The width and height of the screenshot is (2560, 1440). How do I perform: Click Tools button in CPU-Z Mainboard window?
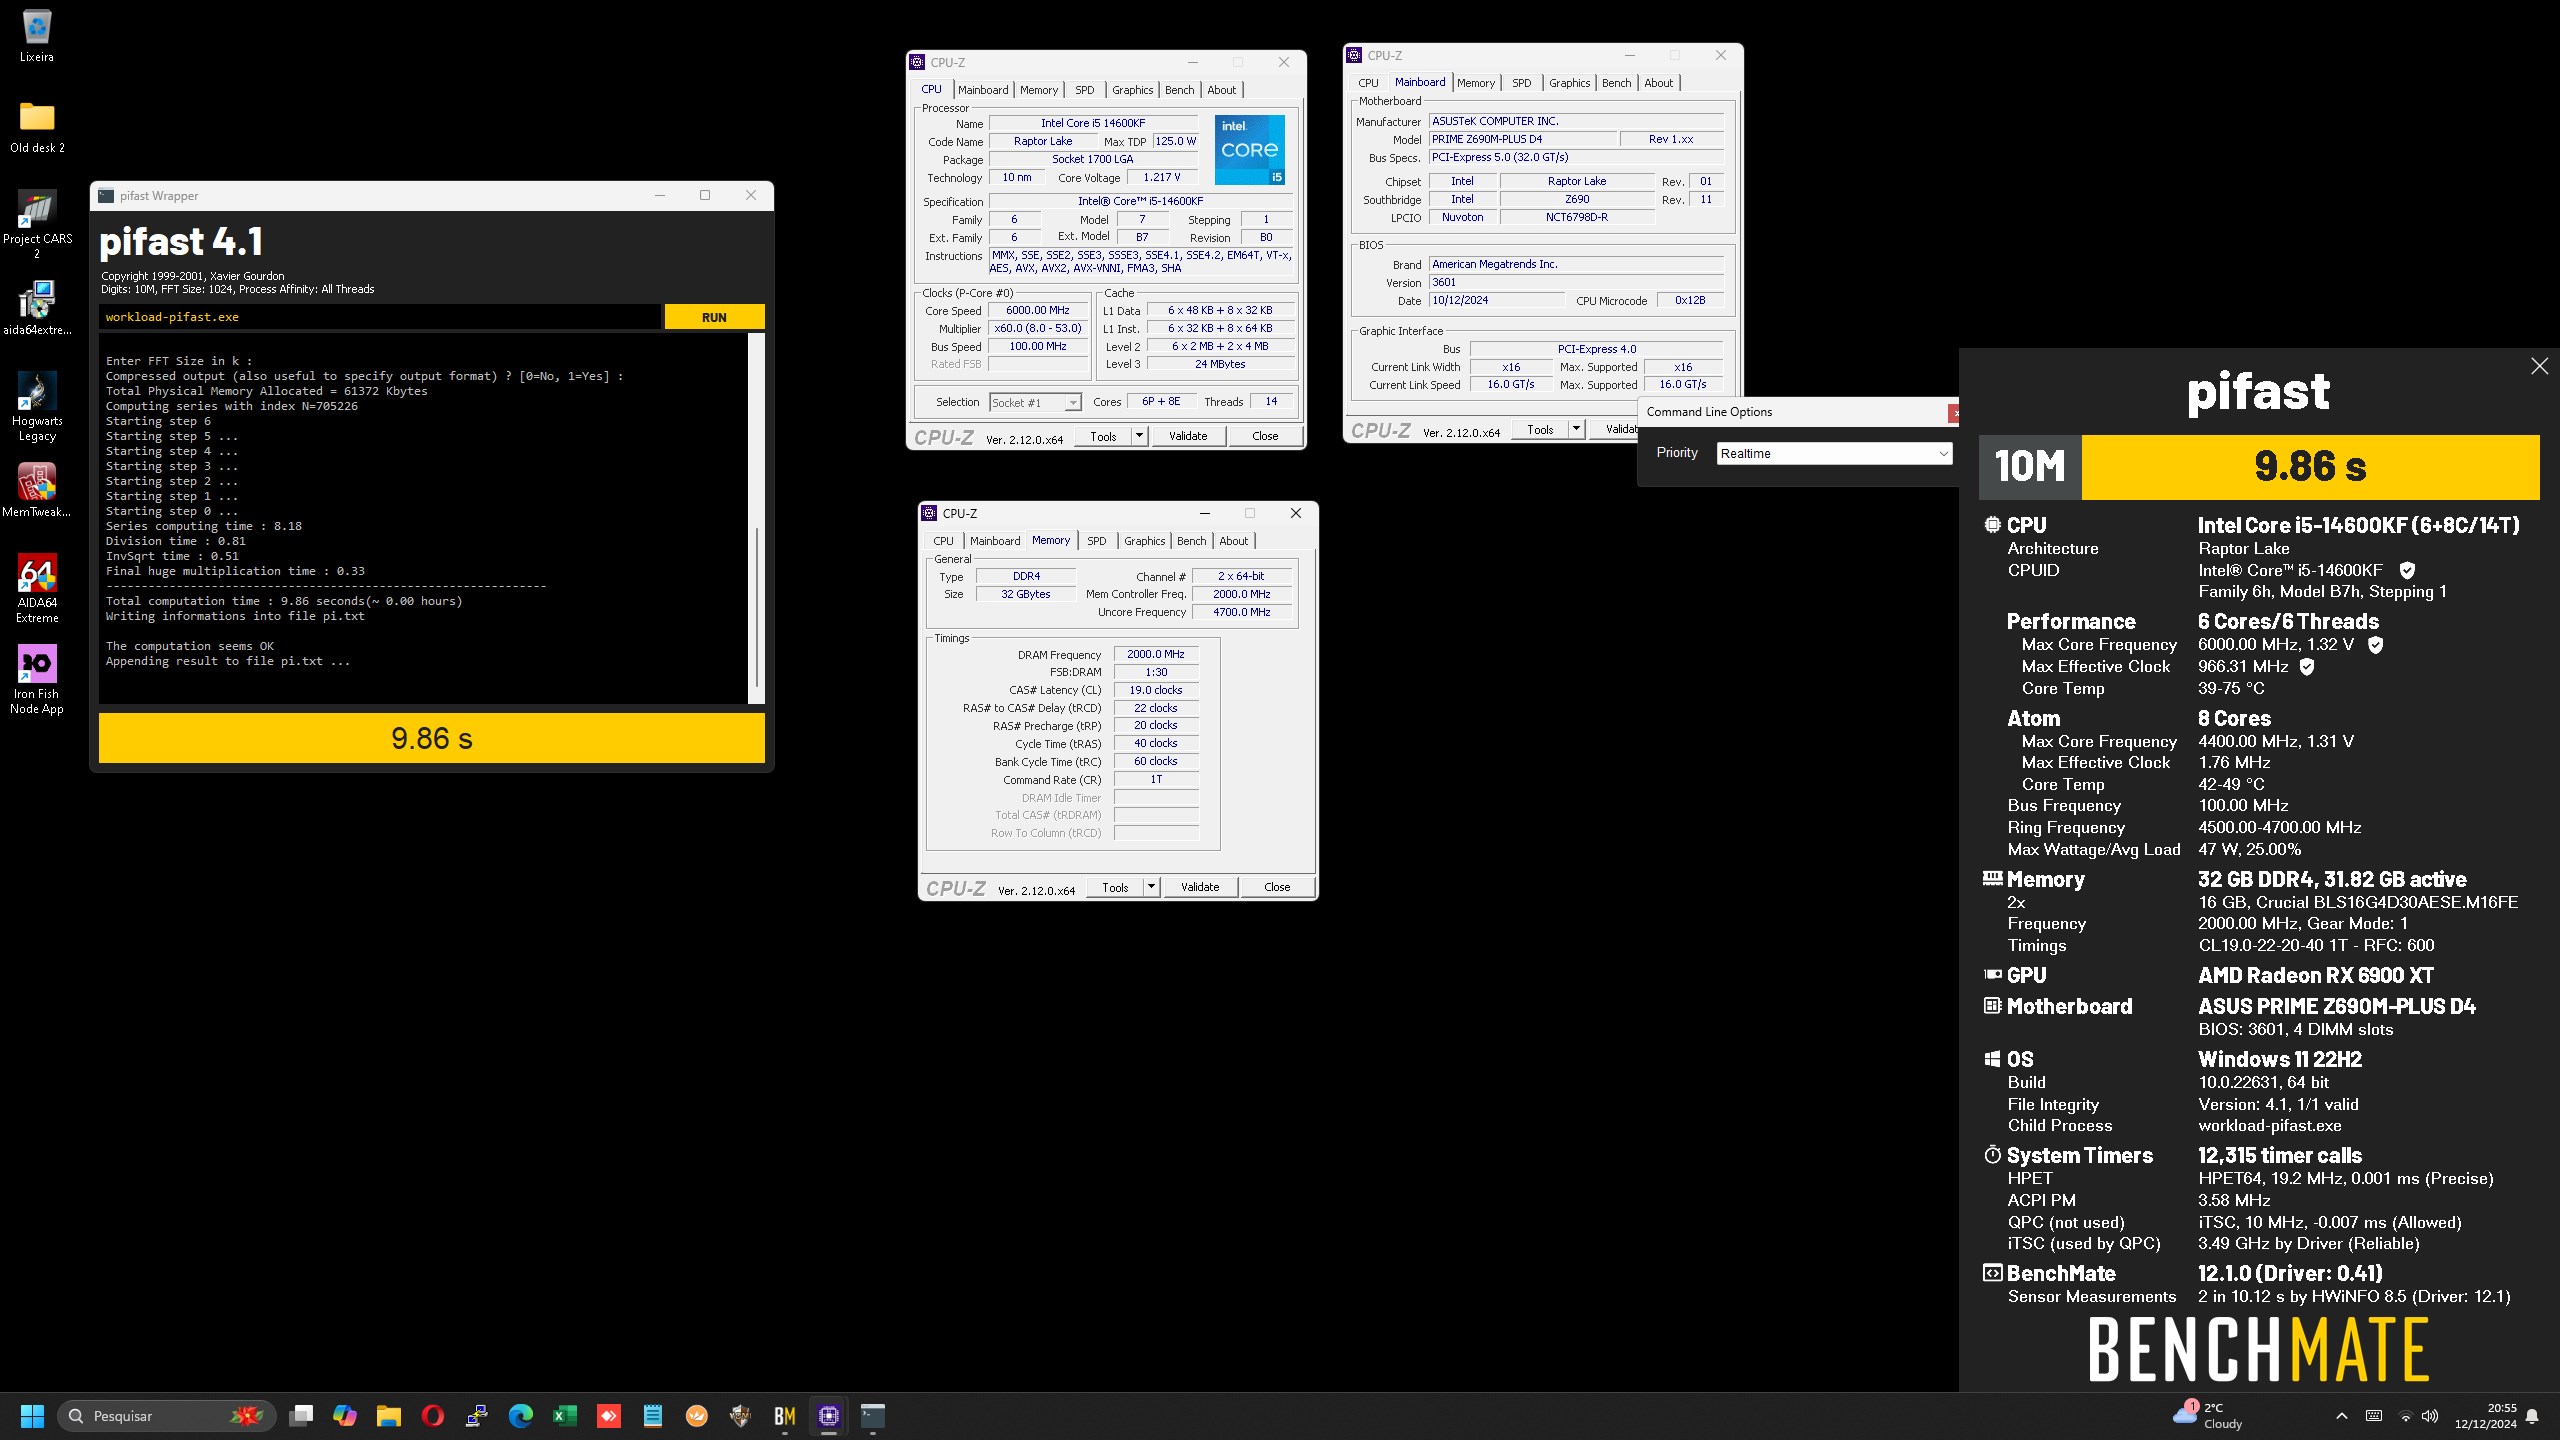(x=1540, y=429)
